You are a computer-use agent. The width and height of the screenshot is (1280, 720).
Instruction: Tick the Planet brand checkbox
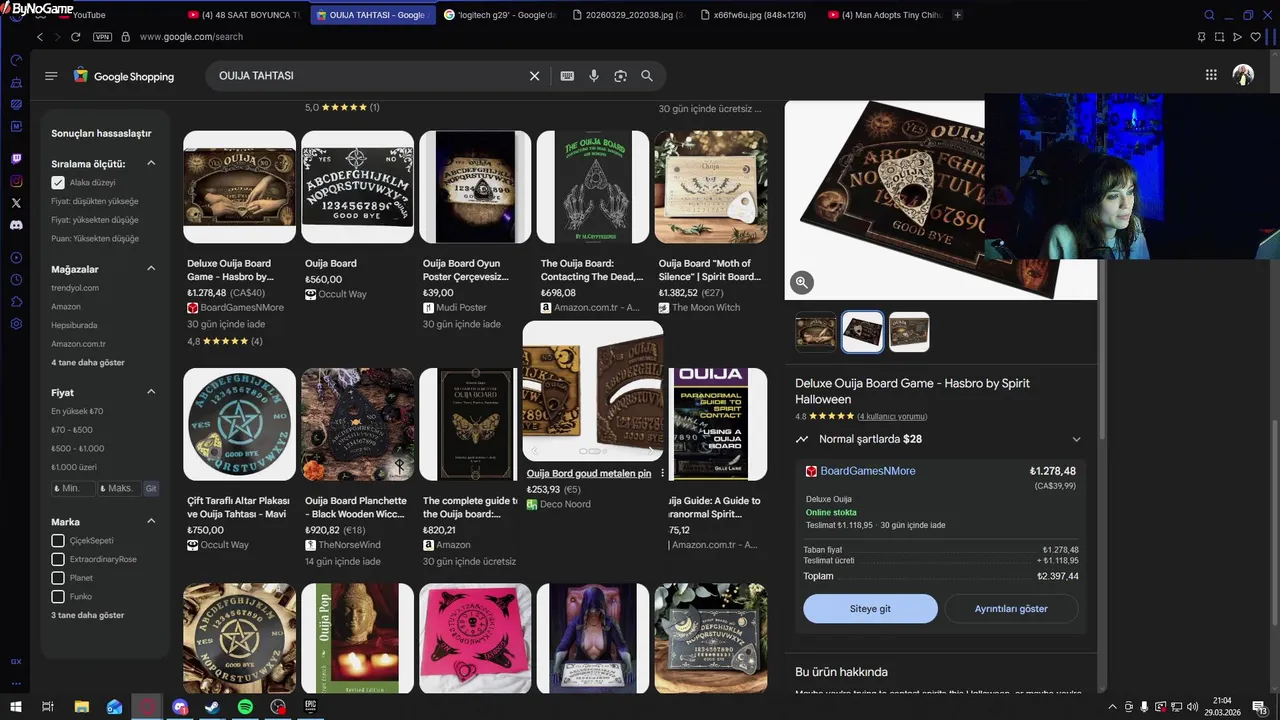58,578
